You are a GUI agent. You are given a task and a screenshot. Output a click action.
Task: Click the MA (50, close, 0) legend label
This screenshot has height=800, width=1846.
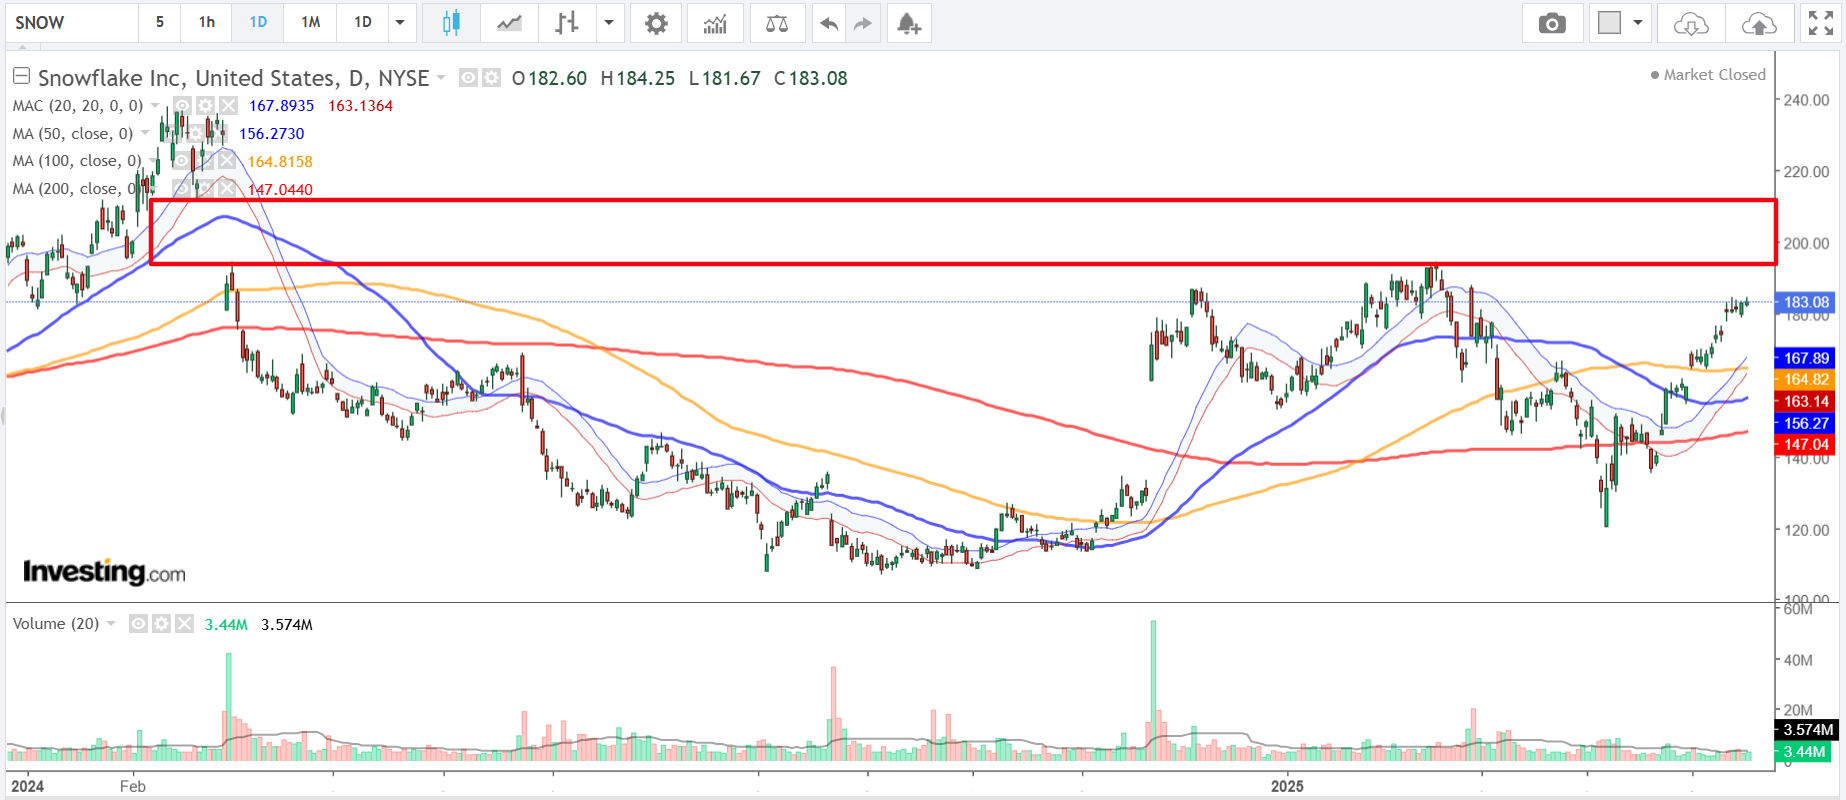pos(73,133)
